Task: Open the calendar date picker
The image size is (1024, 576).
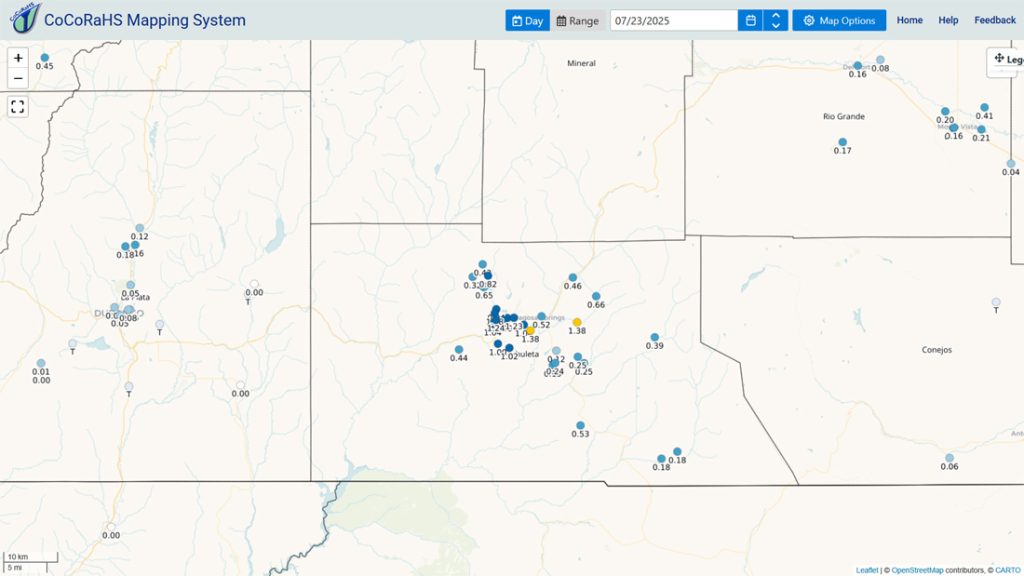Action: (750, 20)
